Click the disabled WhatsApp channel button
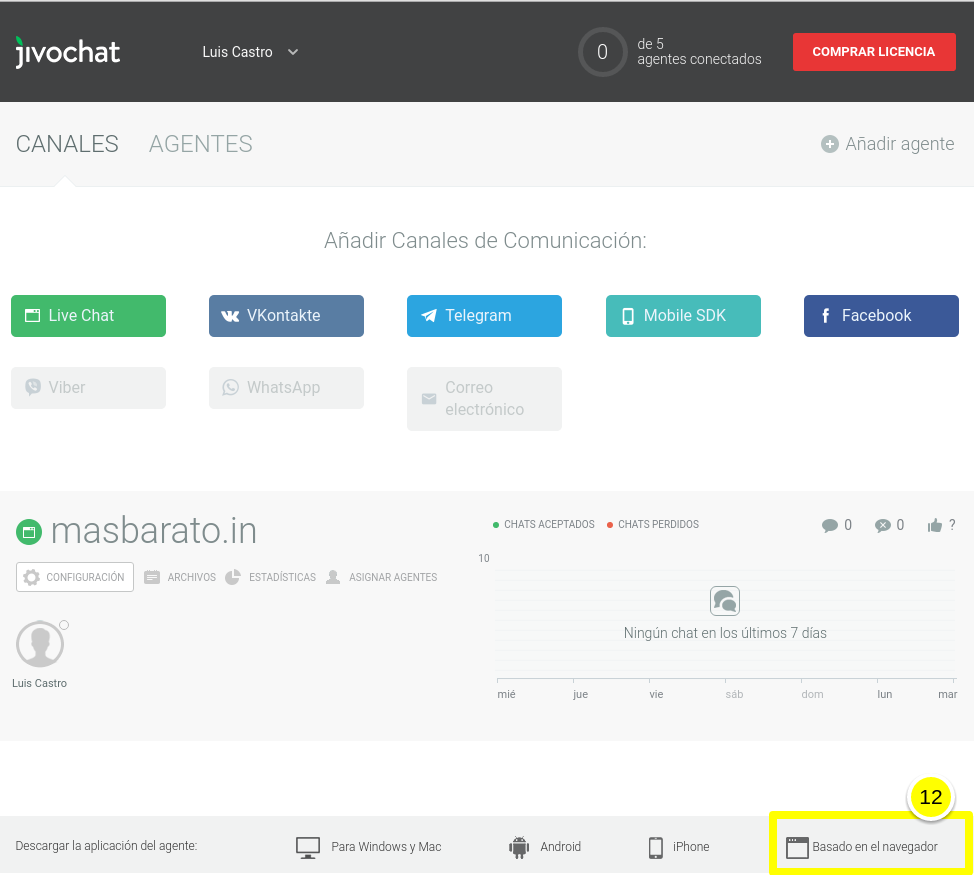Image resolution: width=974 pixels, height=875 pixels. 286,388
